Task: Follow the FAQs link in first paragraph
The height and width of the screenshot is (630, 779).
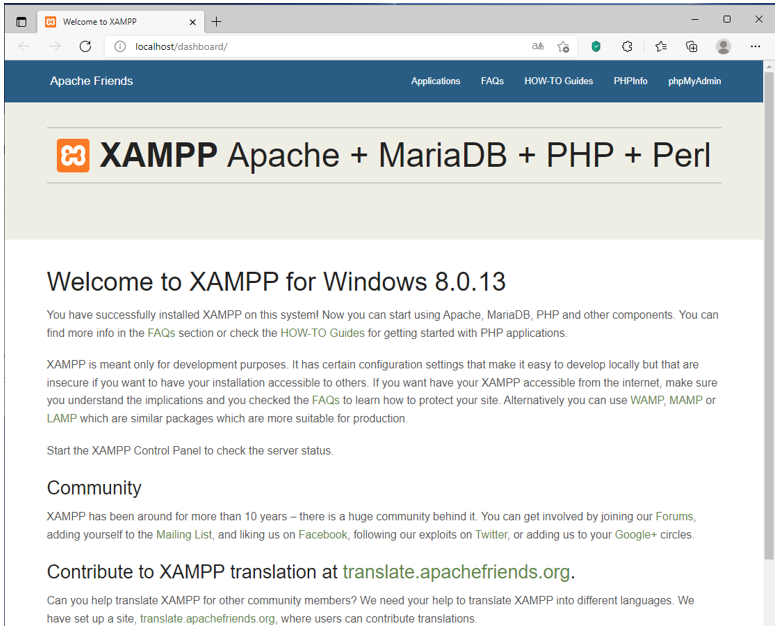Action: 161,333
